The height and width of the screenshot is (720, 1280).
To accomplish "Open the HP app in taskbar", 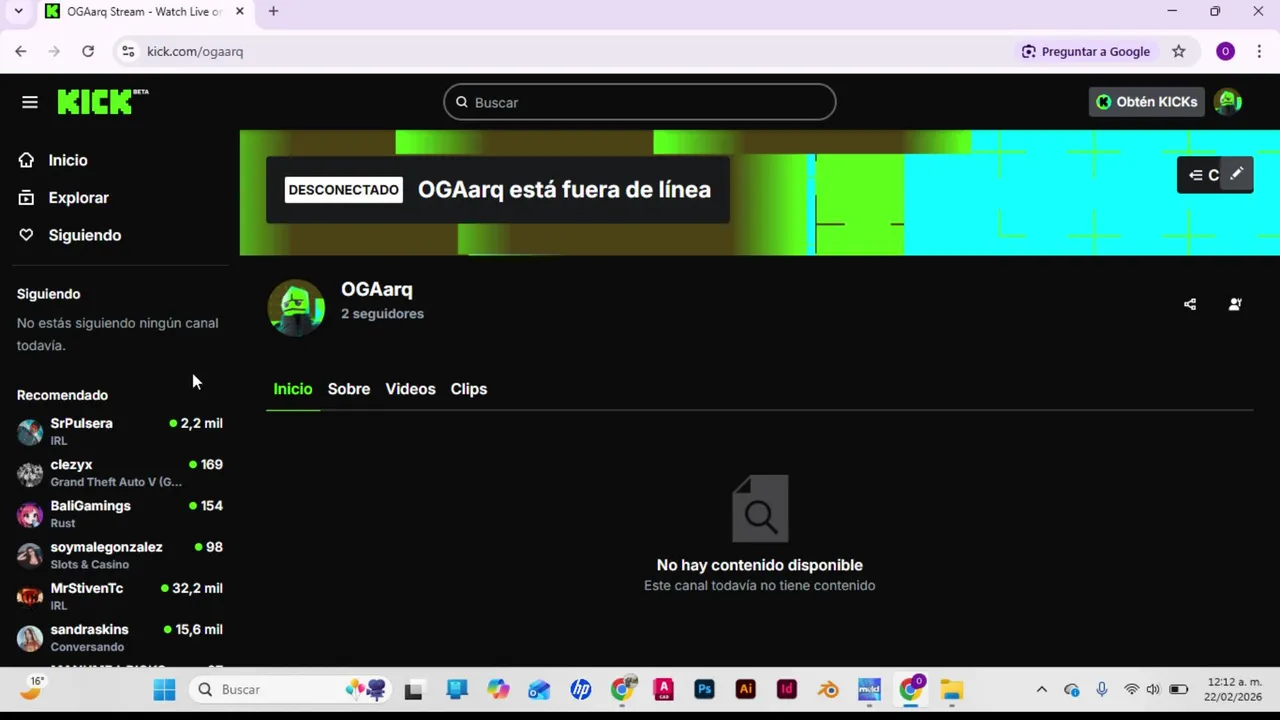I will [581, 690].
